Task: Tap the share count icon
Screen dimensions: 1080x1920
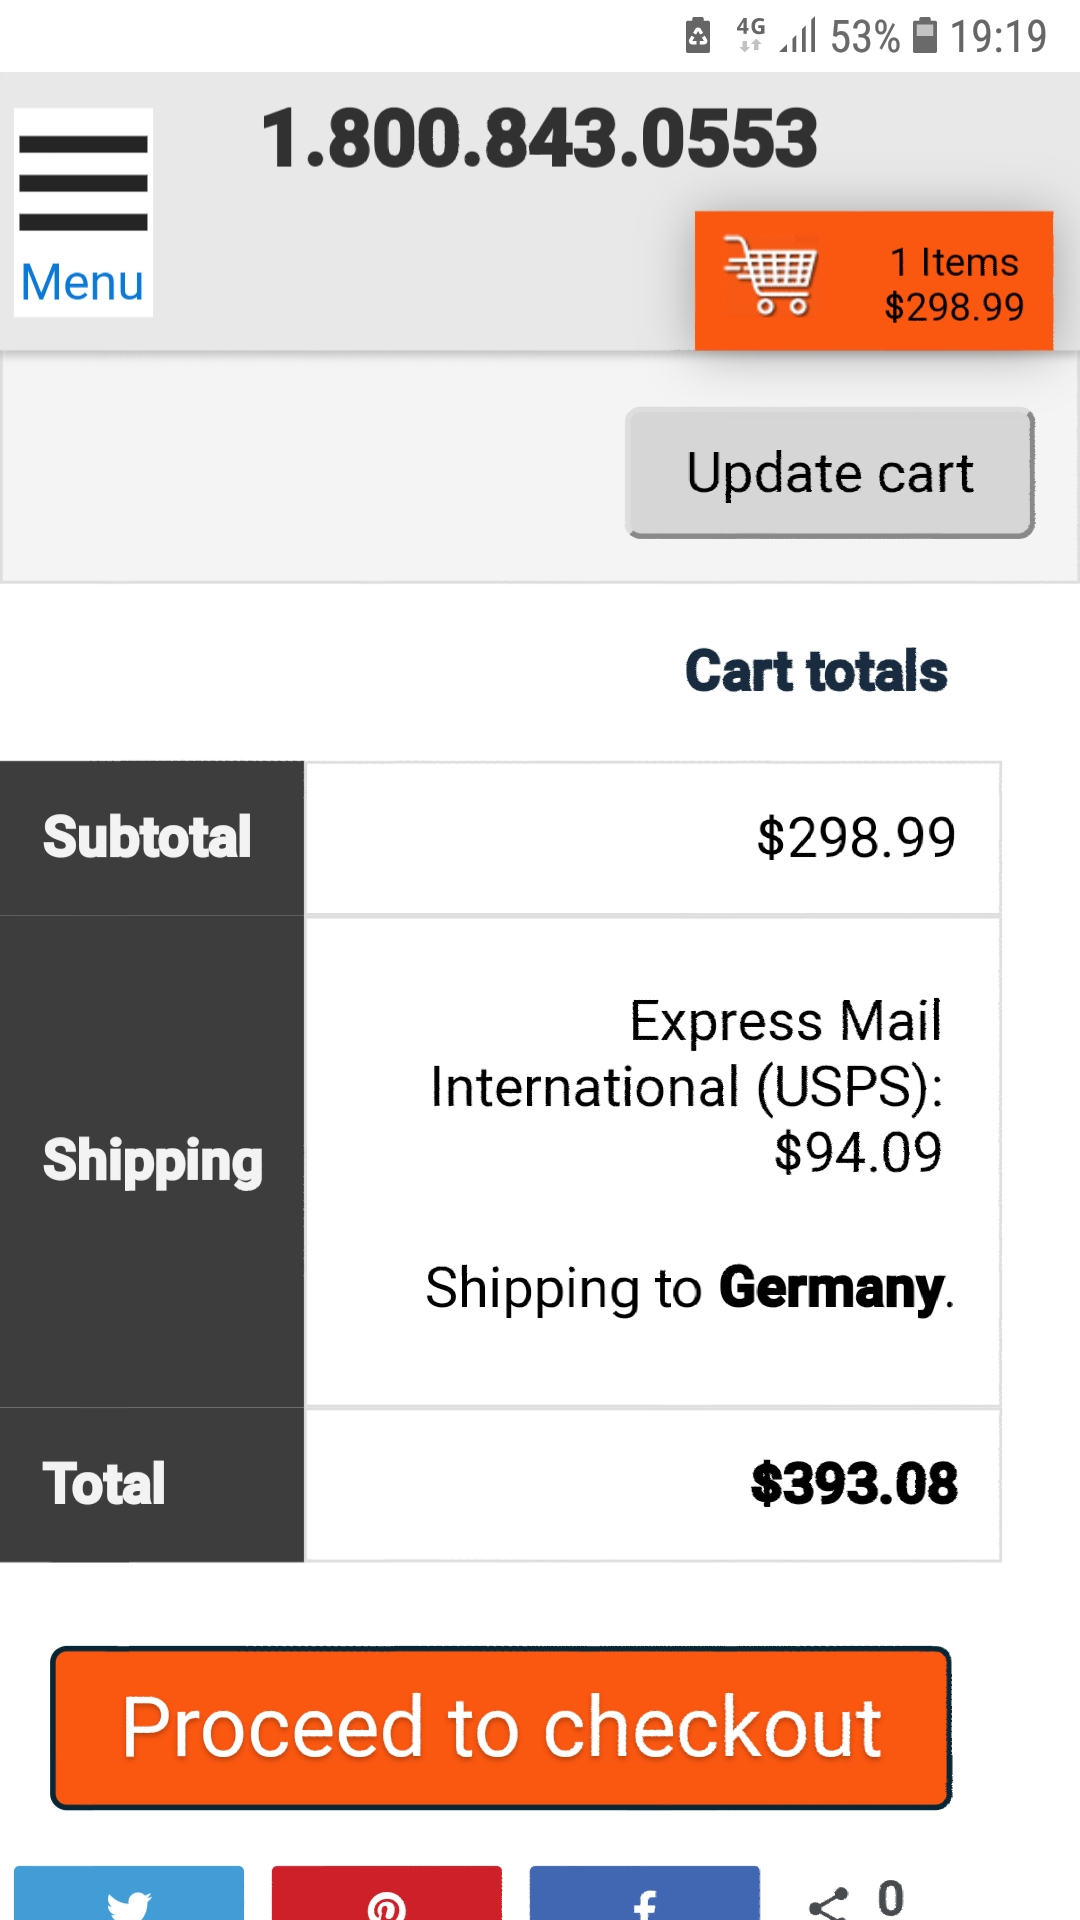Action: point(830,1900)
